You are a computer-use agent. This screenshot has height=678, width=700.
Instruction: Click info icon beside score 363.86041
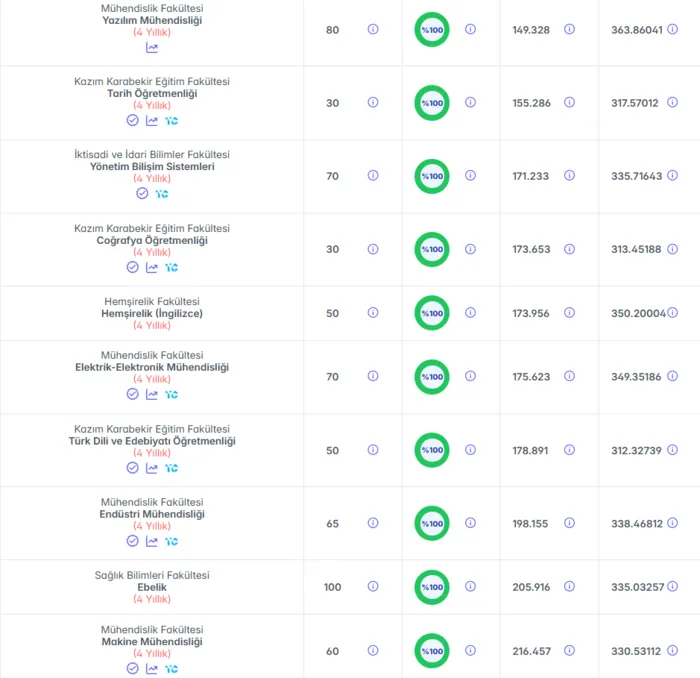click(x=672, y=29)
